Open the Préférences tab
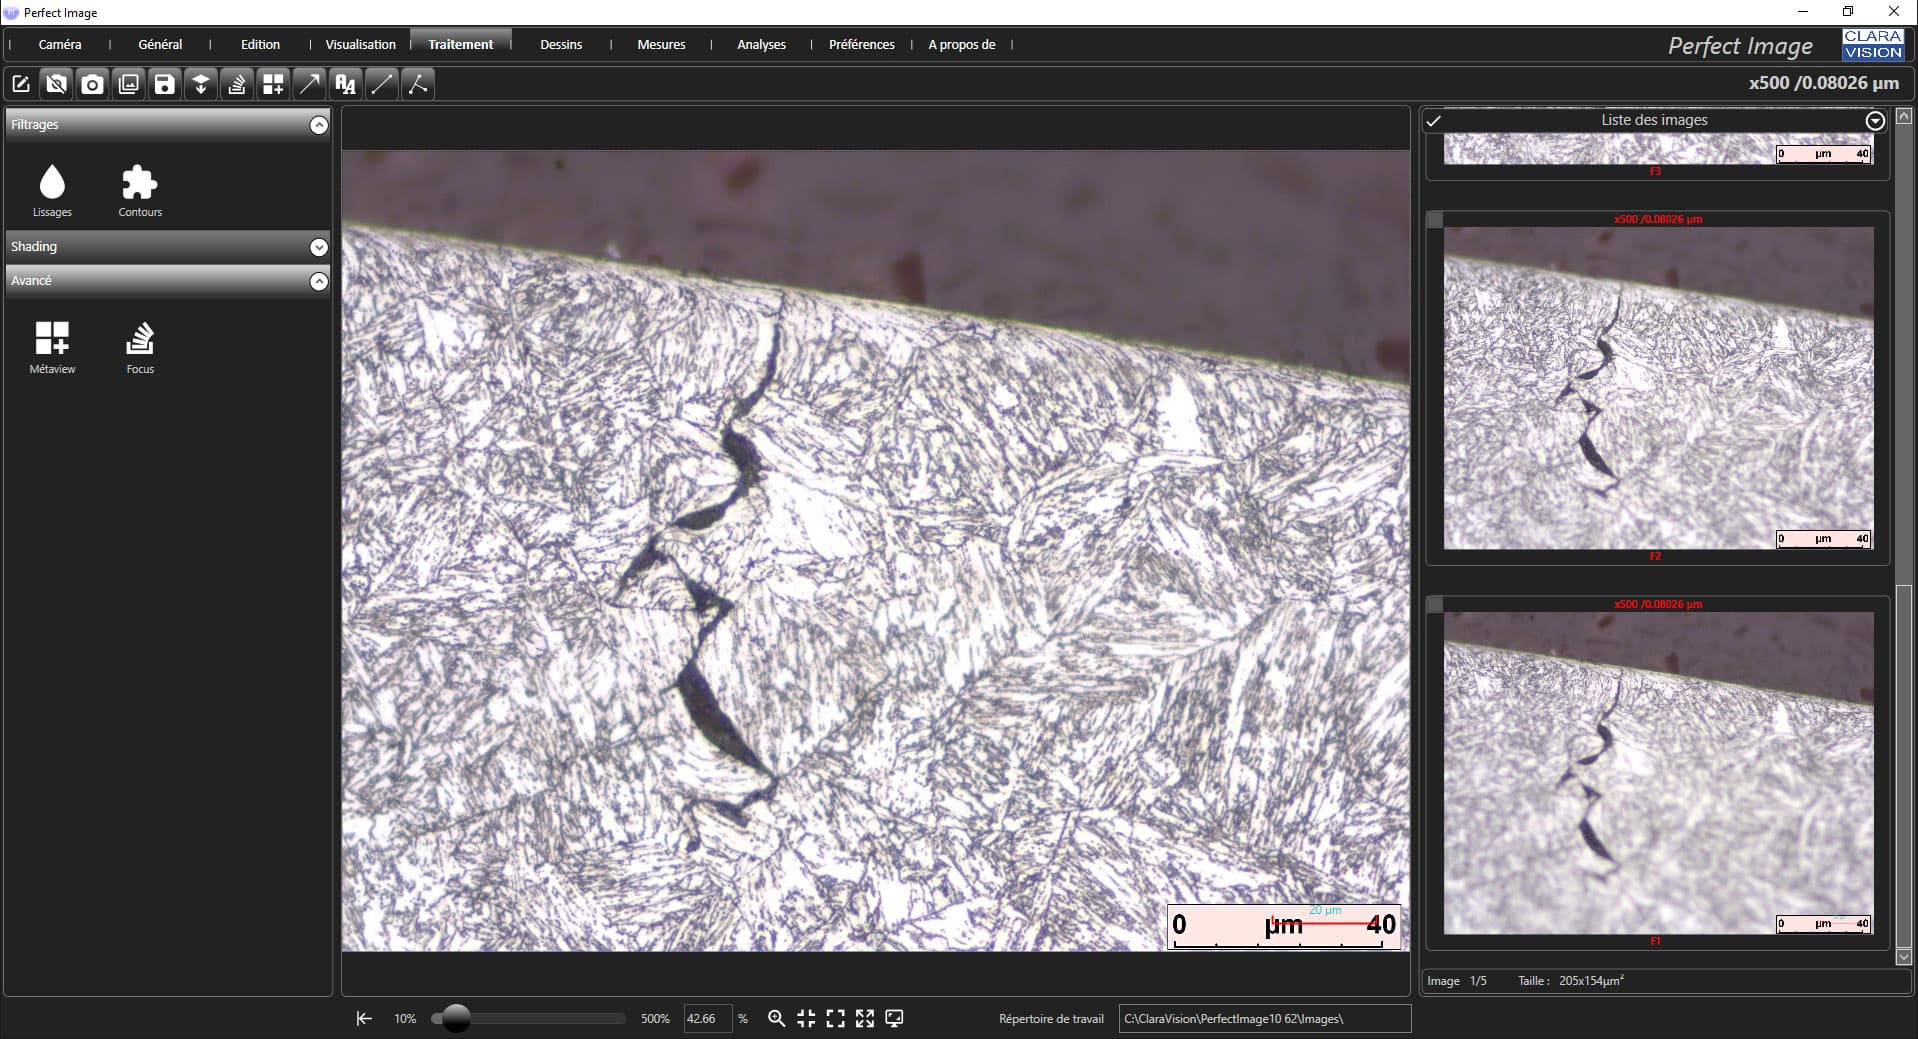The height and width of the screenshot is (1039, 1918). click(861, 44)
